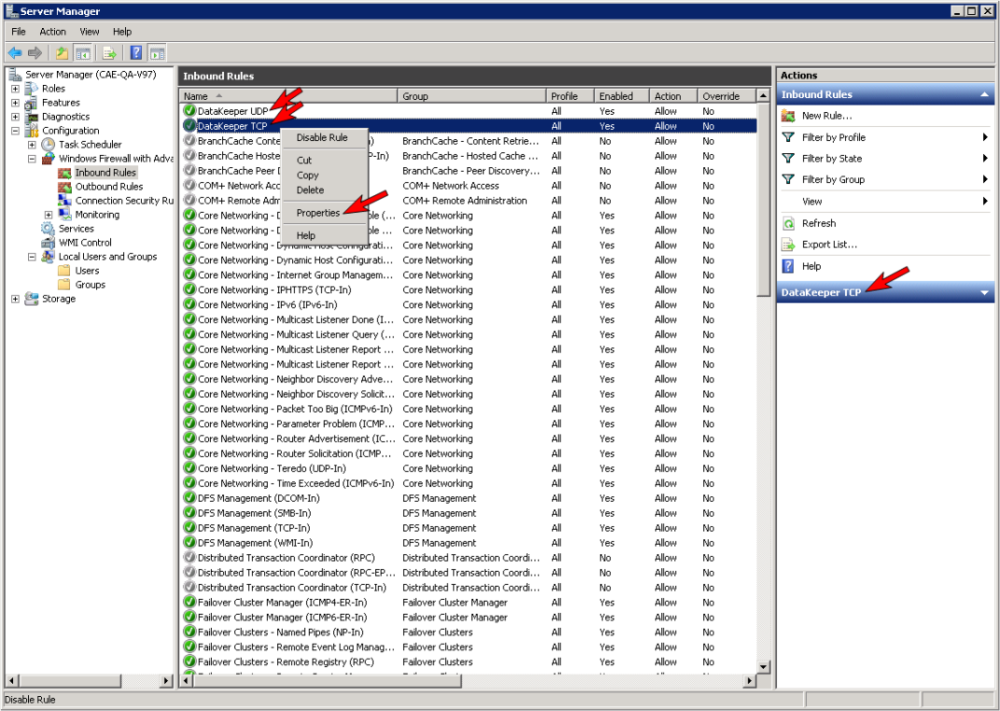Choose Copy from context menu
The height and width of the screenshot is (711, 1000).
point(324,175)
